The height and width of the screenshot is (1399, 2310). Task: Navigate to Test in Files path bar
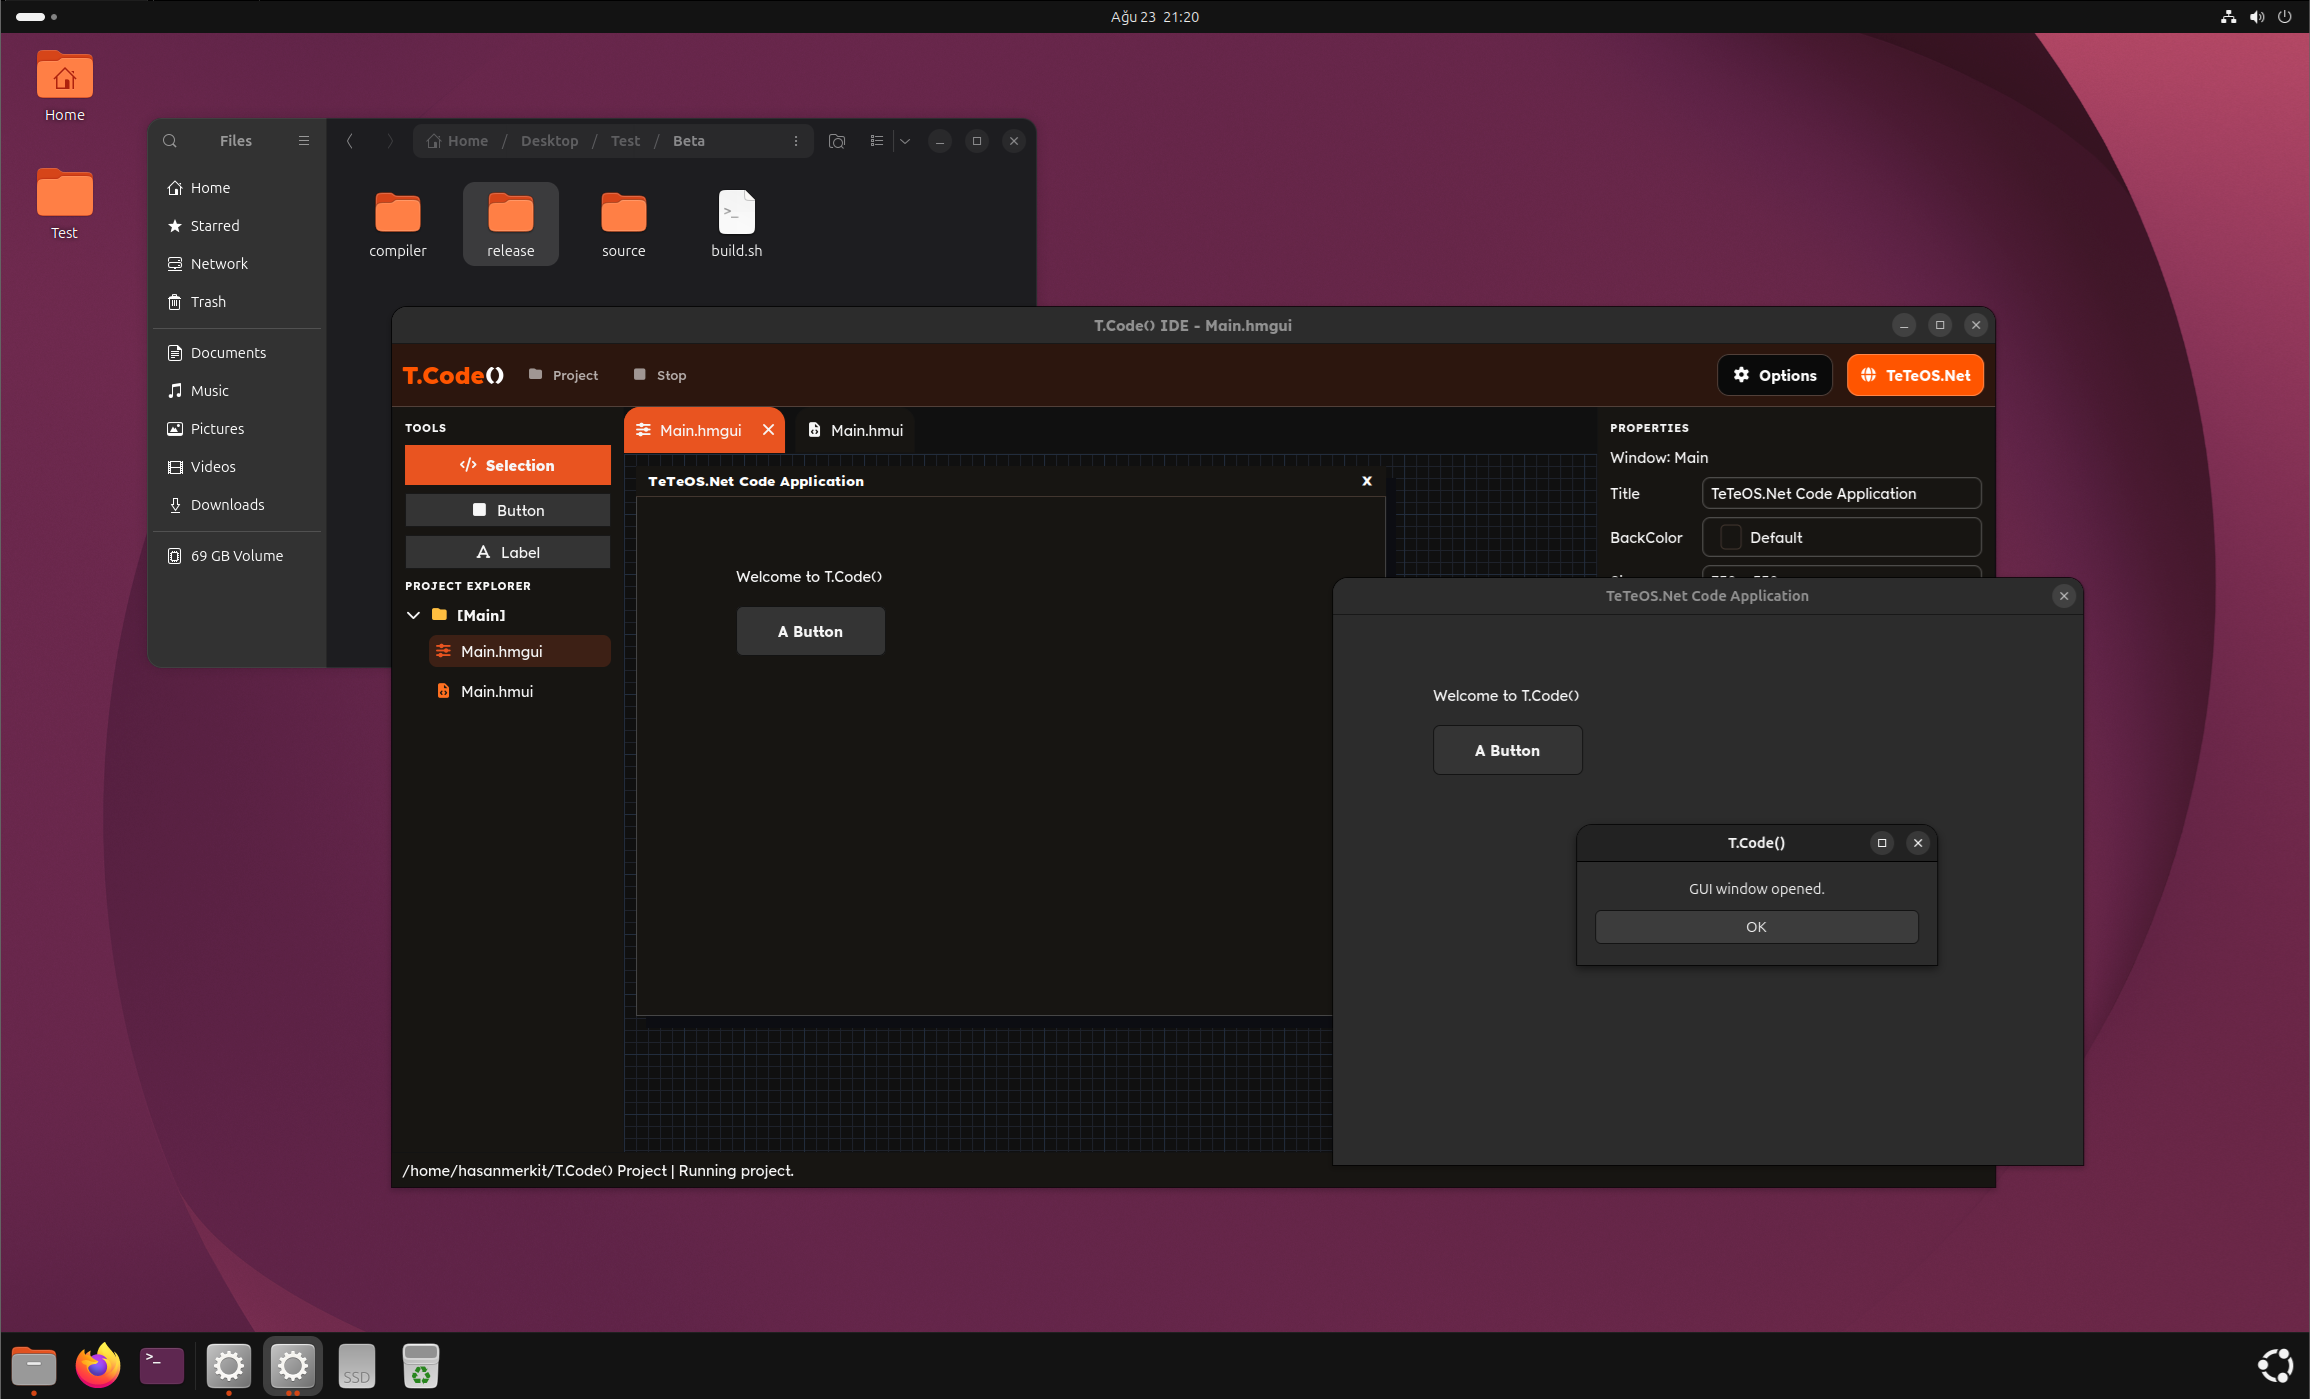pos(625,141)
